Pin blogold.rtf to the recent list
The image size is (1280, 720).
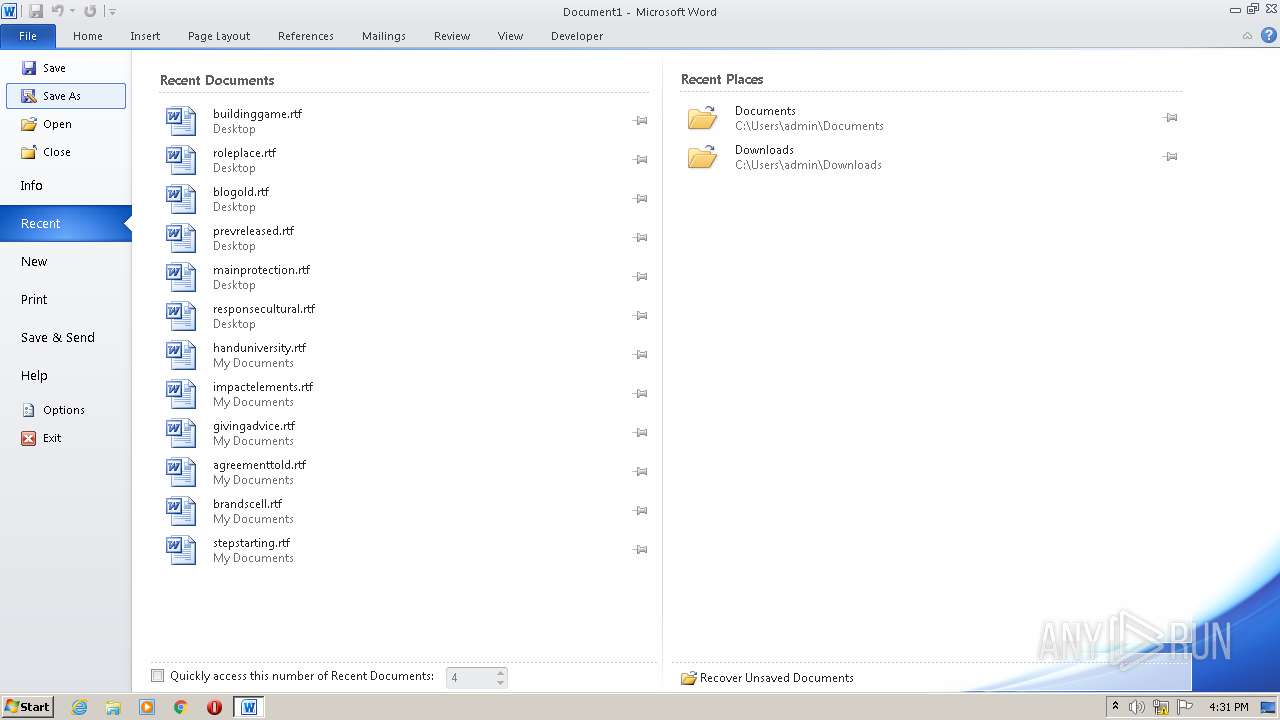640,199
